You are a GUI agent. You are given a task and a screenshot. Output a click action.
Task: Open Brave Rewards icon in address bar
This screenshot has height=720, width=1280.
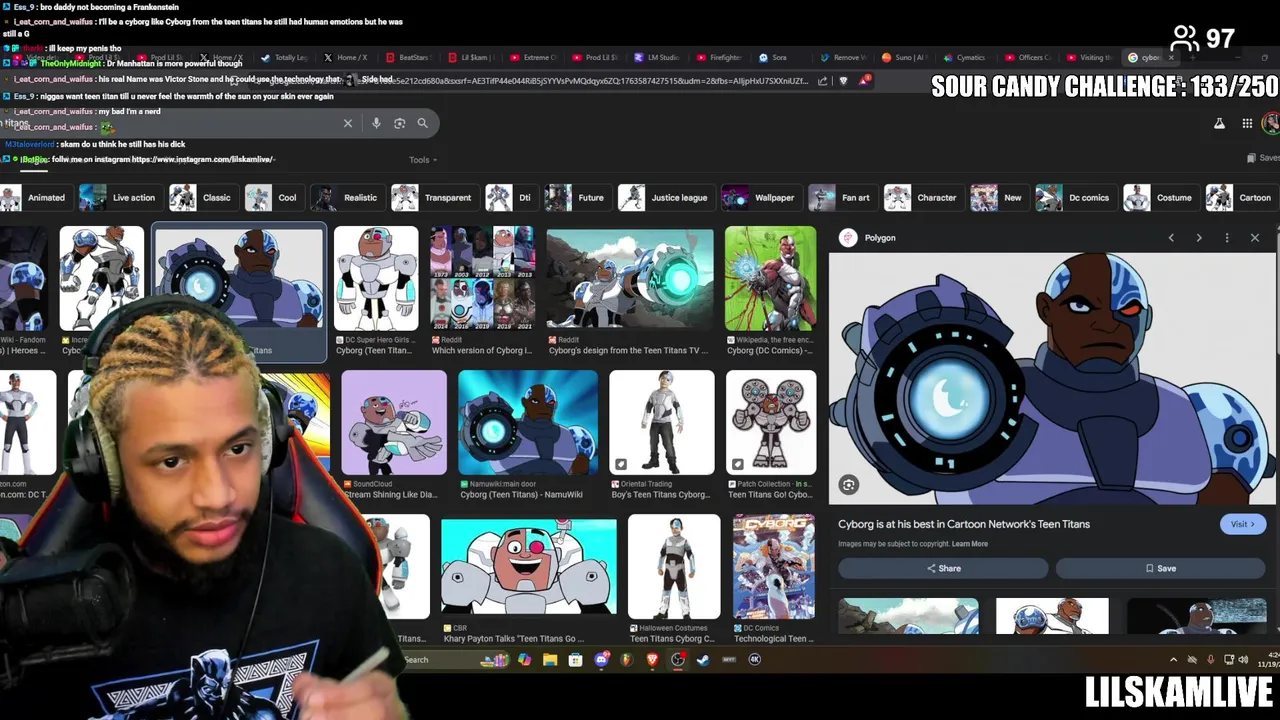(x=865, y=80)
